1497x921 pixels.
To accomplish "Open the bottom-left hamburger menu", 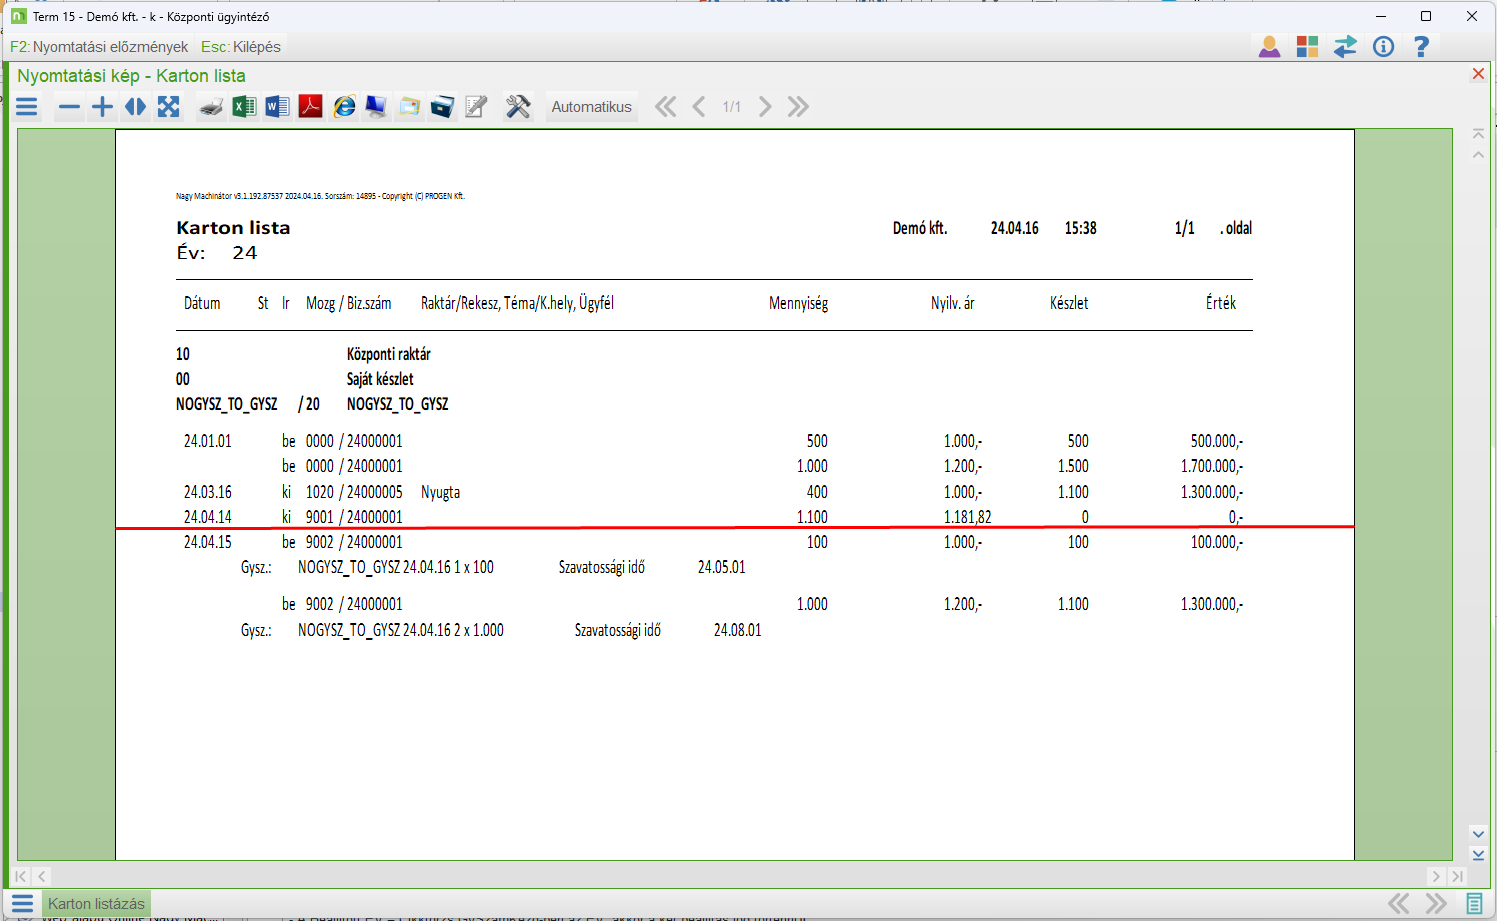I will [22, 904].
